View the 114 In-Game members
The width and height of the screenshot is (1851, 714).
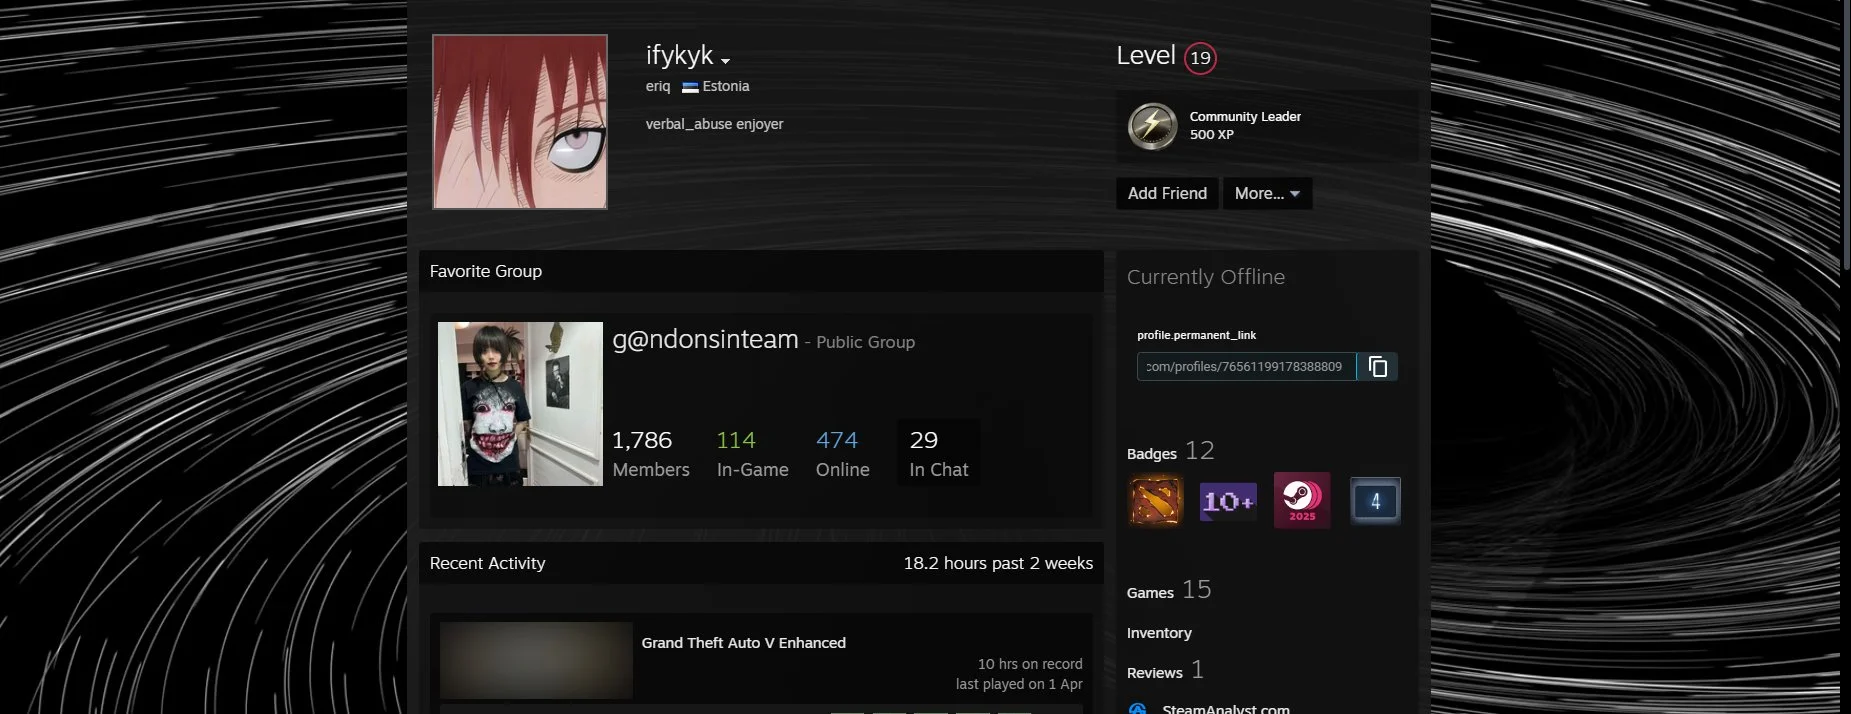752,454
